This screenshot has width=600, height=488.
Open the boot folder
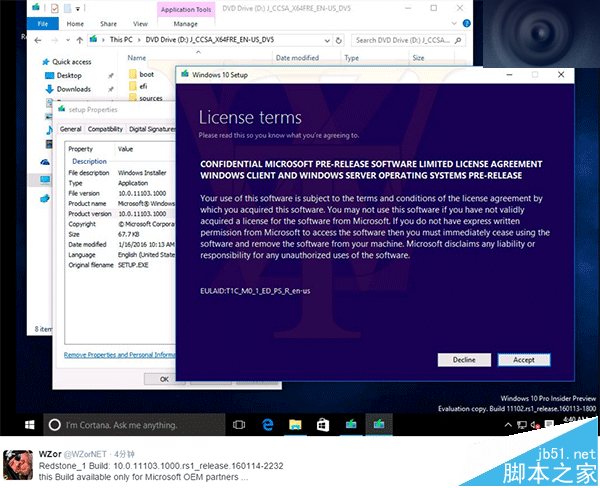[x=146, y=74]
